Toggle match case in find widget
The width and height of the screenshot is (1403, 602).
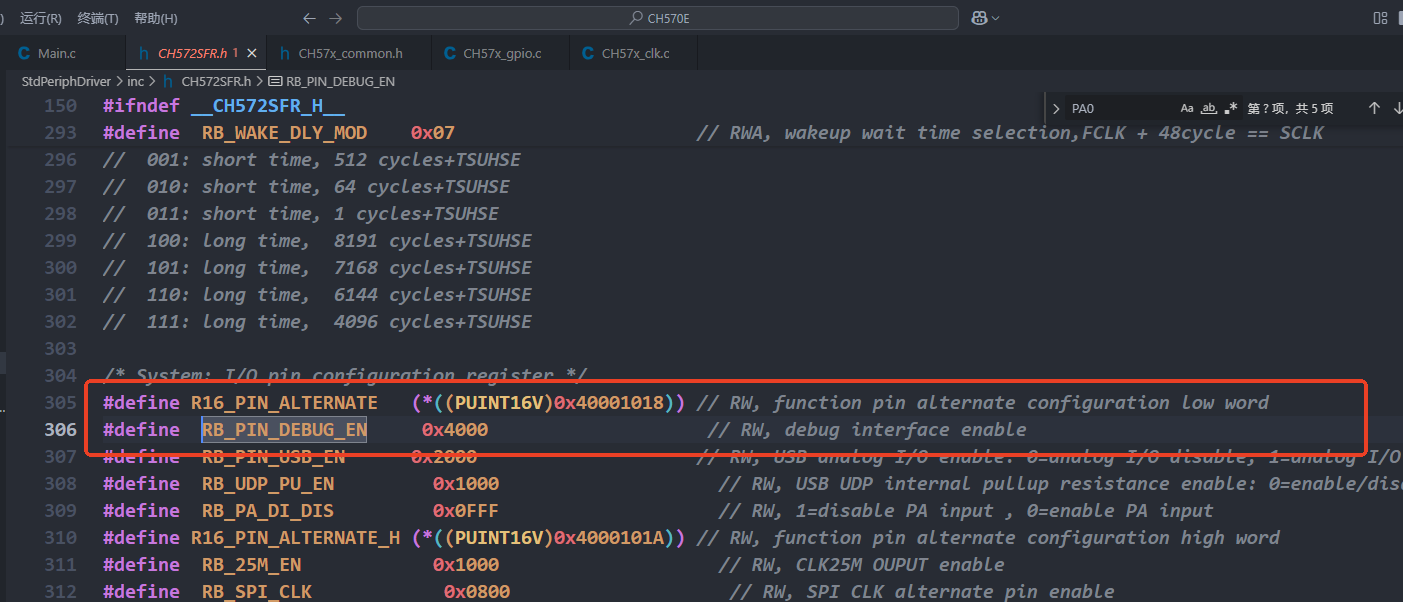pyautogui.click(x=1187, y=108)
